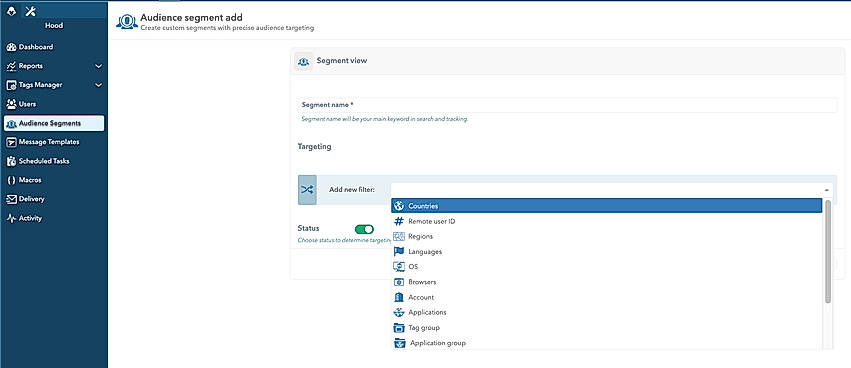Click the globe icon beside Countries
Screen dimensions: 851x368
tap(399, 206)
